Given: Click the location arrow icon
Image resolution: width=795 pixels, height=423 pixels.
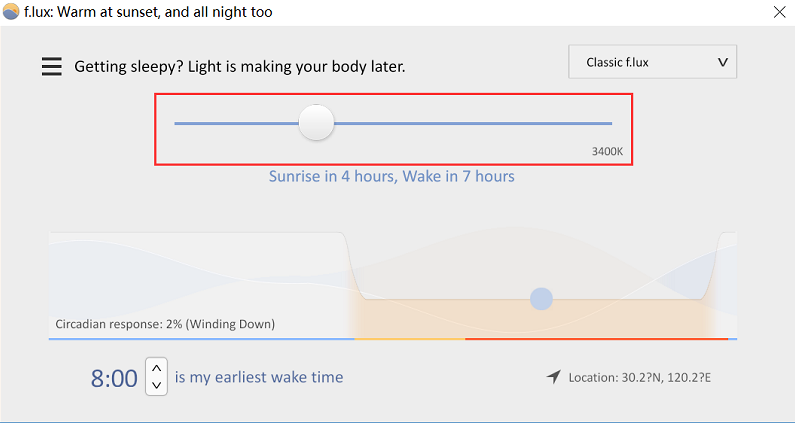Looking at the screenshot, I should point(554,377).
